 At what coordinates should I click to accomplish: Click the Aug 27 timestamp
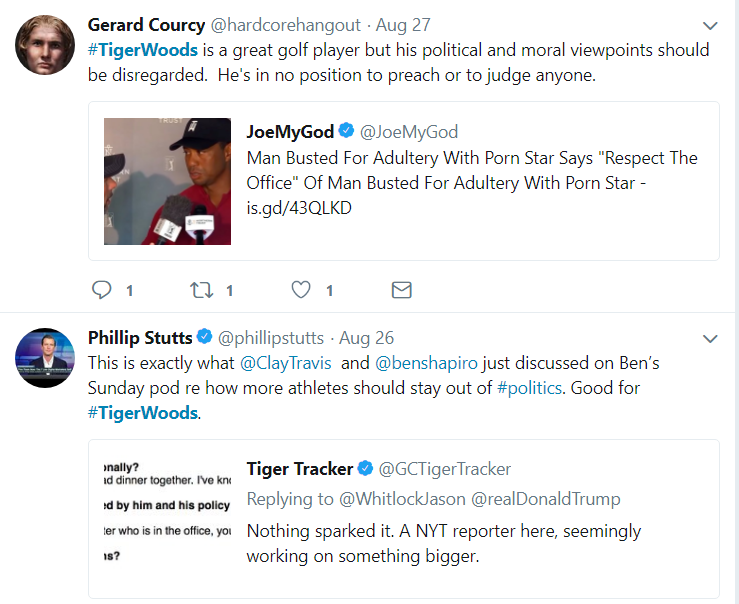click(403, 25)
